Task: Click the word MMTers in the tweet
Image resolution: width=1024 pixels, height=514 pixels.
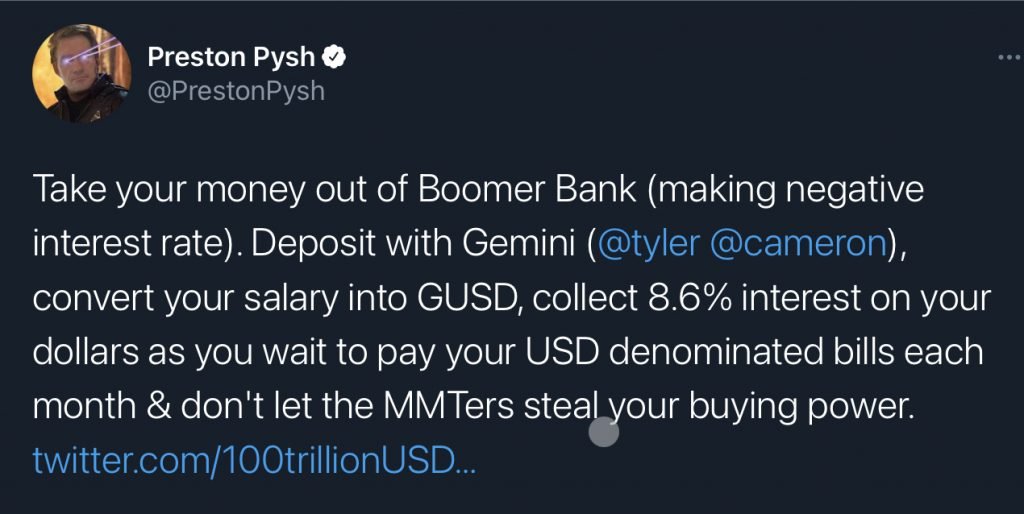Action: pos(449,406)
